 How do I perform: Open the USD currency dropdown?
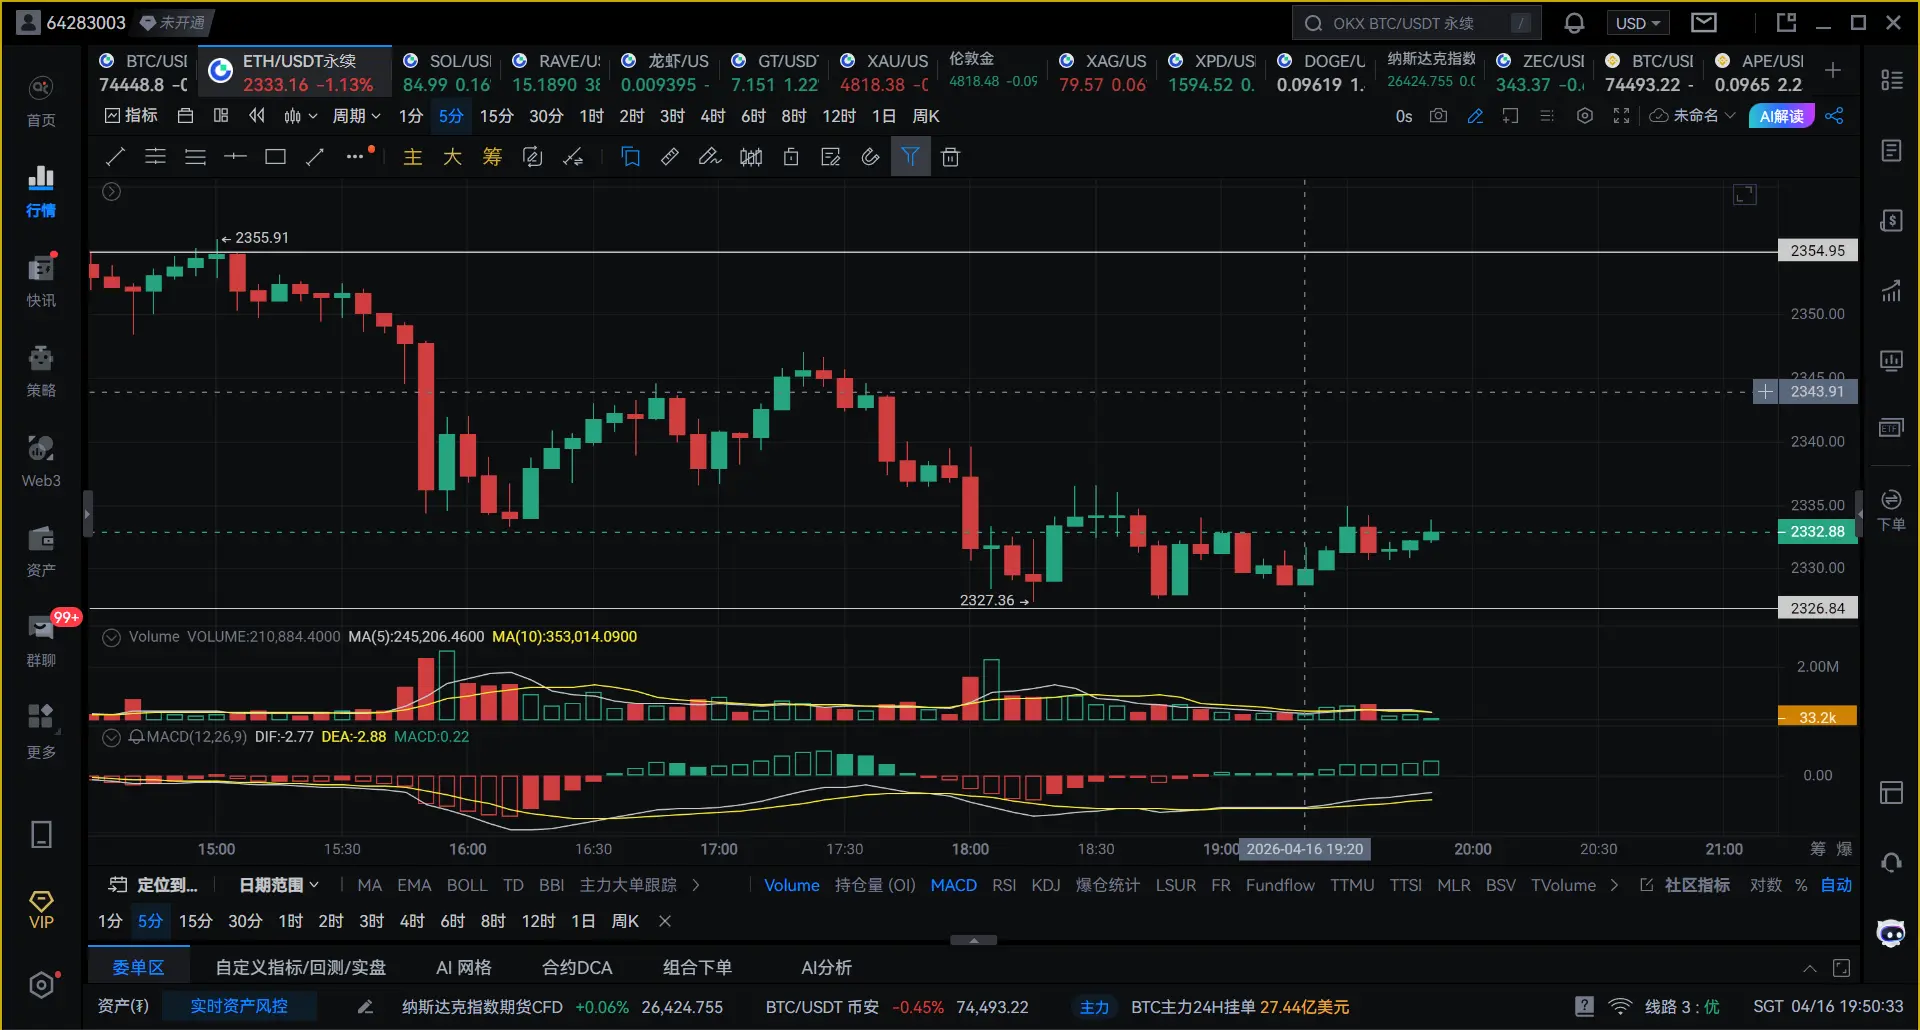pyautogui.click(x=1638, y=23)
